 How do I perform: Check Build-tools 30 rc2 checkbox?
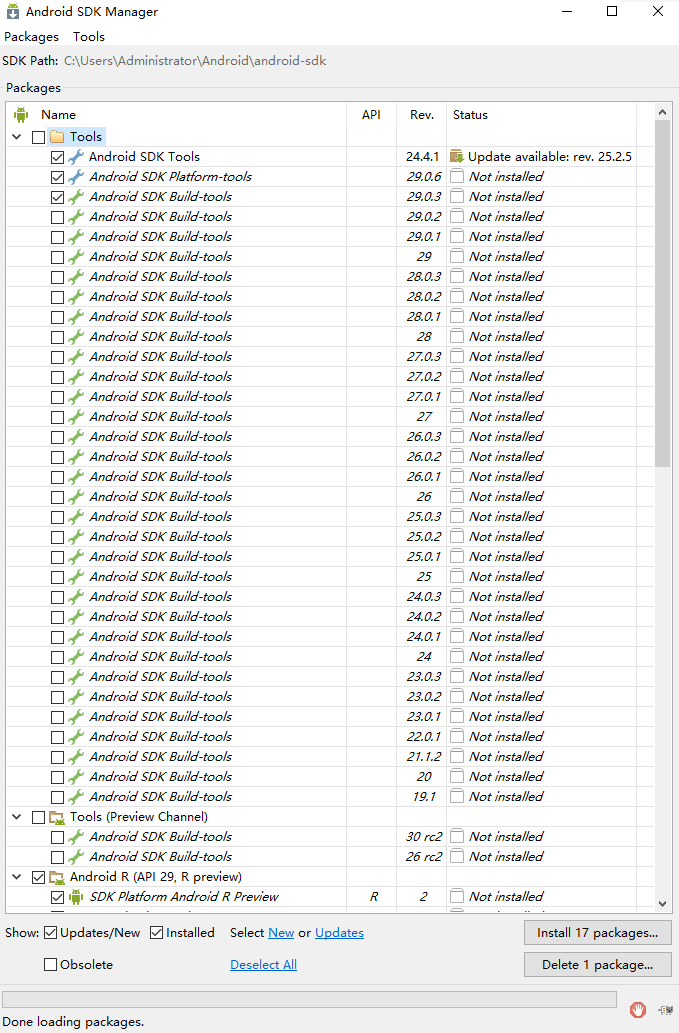pyautogui.click(x=57, y=837)
